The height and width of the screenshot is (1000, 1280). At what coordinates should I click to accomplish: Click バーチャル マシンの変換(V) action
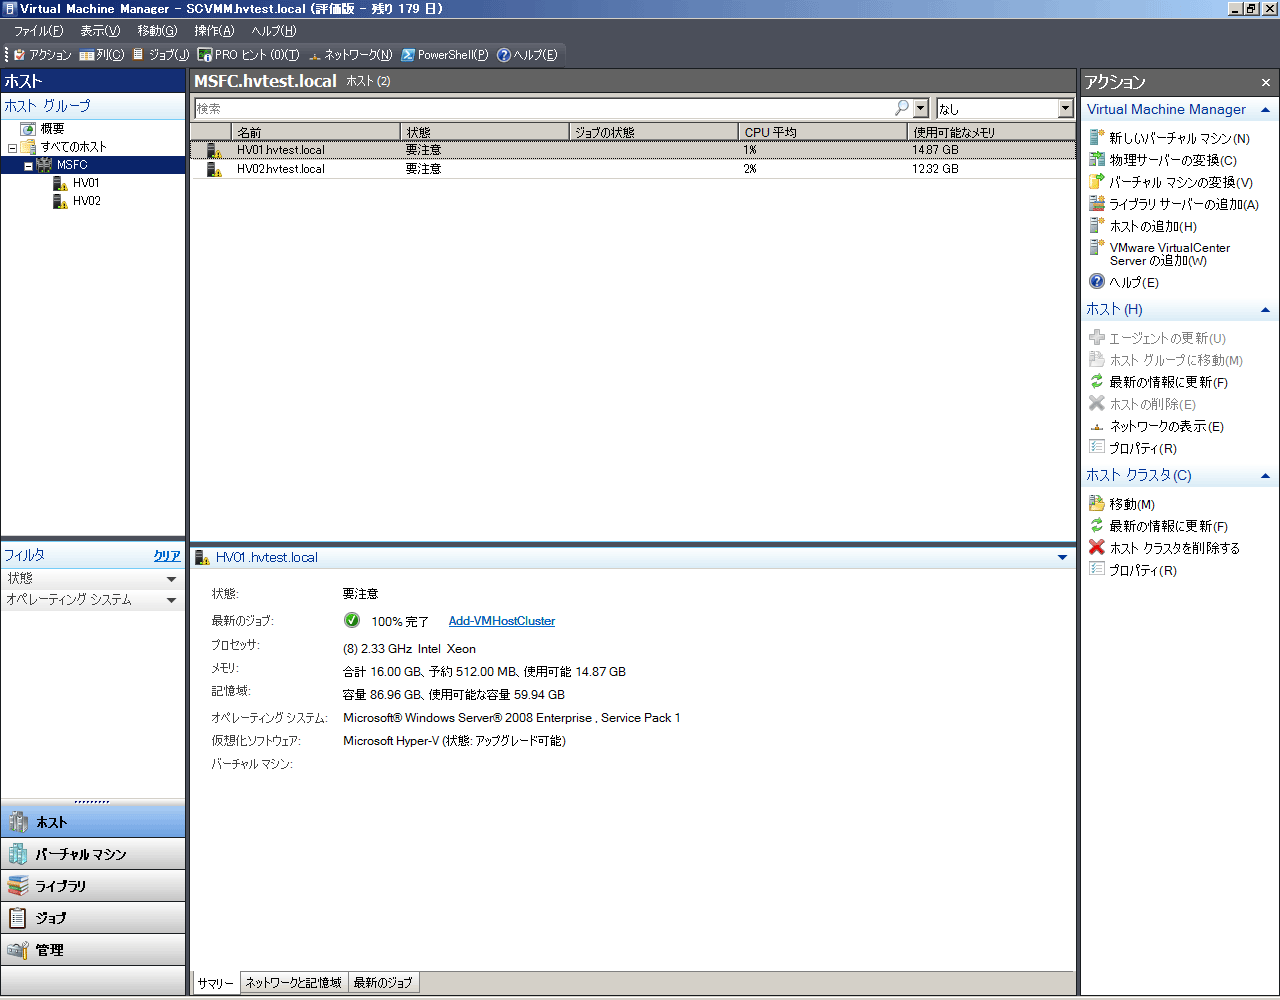1171,182
